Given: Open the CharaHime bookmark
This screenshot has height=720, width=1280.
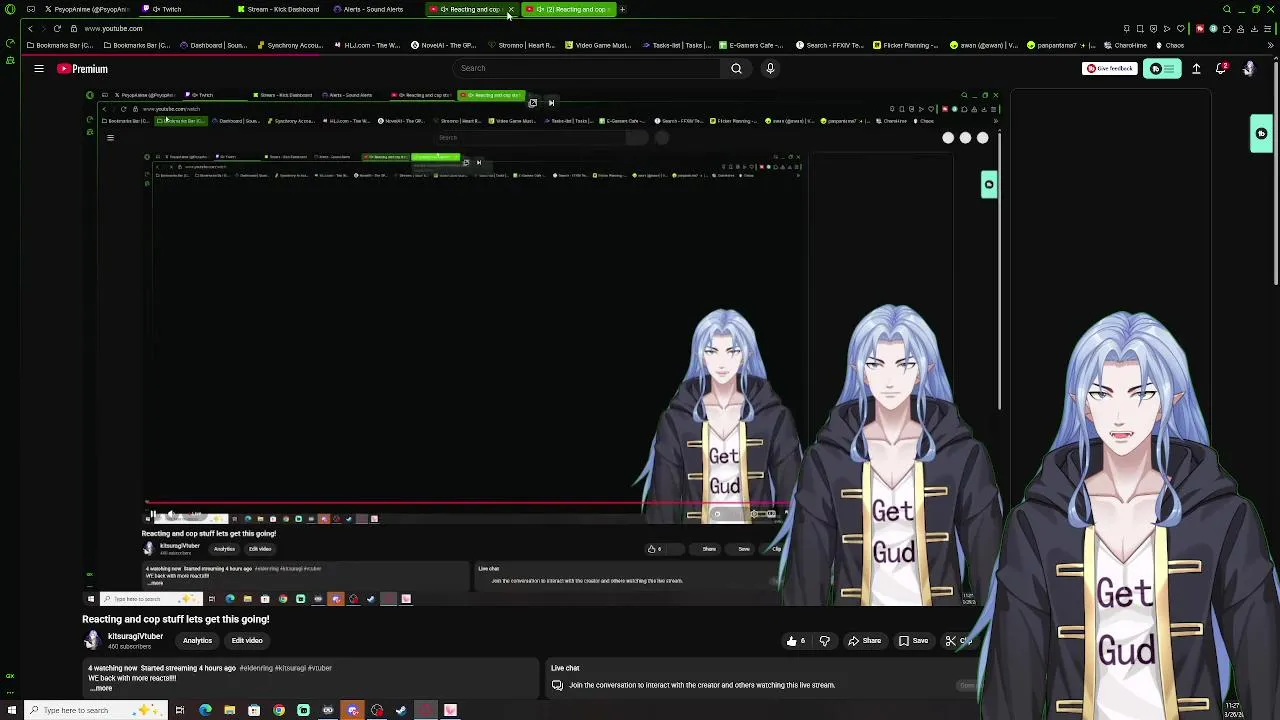Looking at the screenshot, I should 1125,45.
